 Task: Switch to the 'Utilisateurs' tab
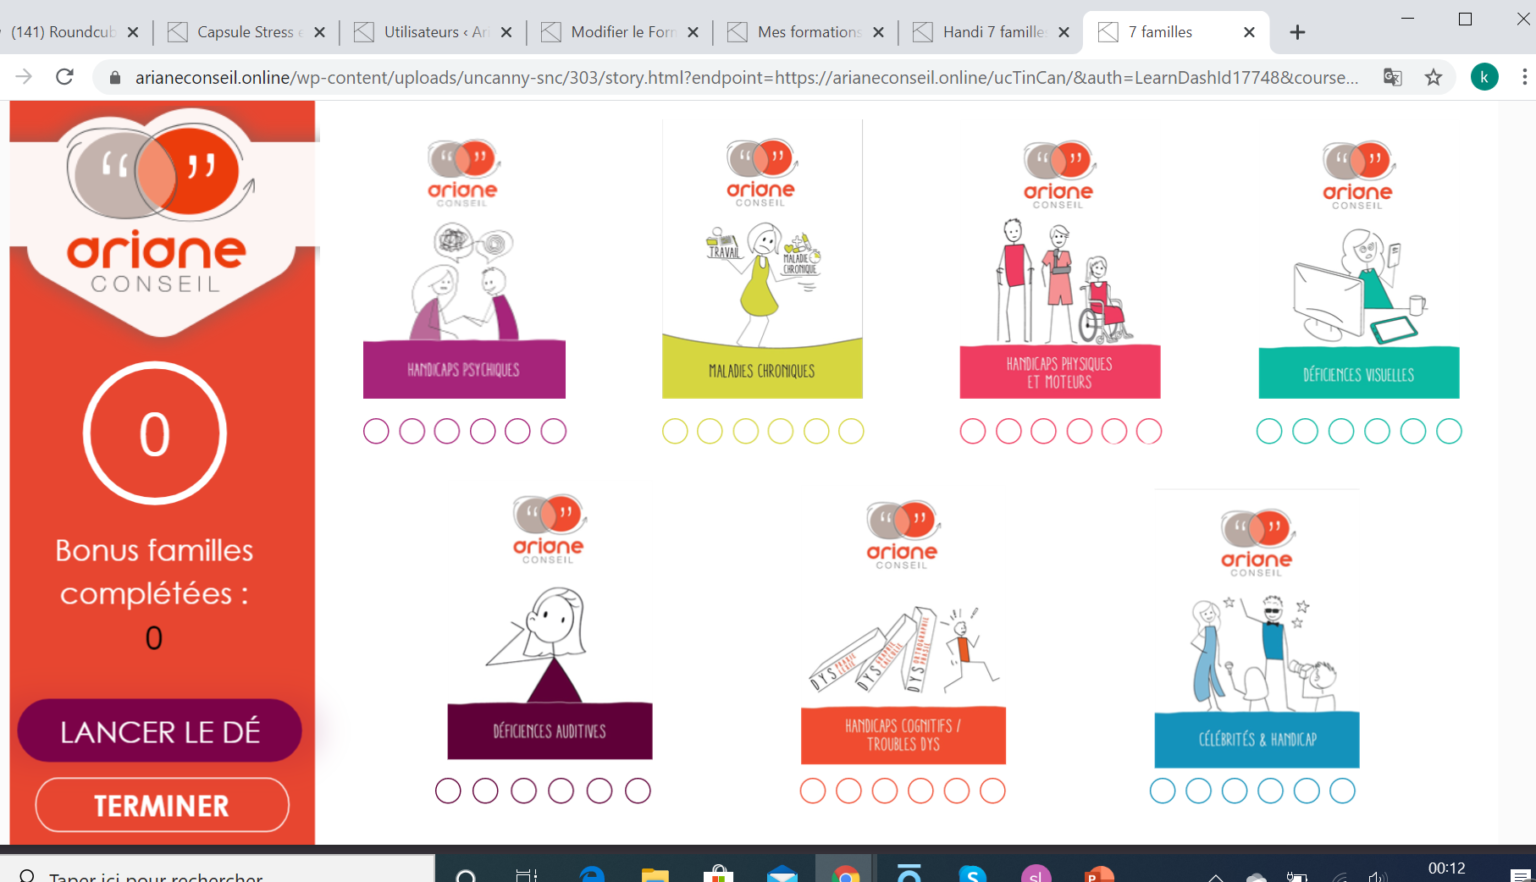[435, 32]
